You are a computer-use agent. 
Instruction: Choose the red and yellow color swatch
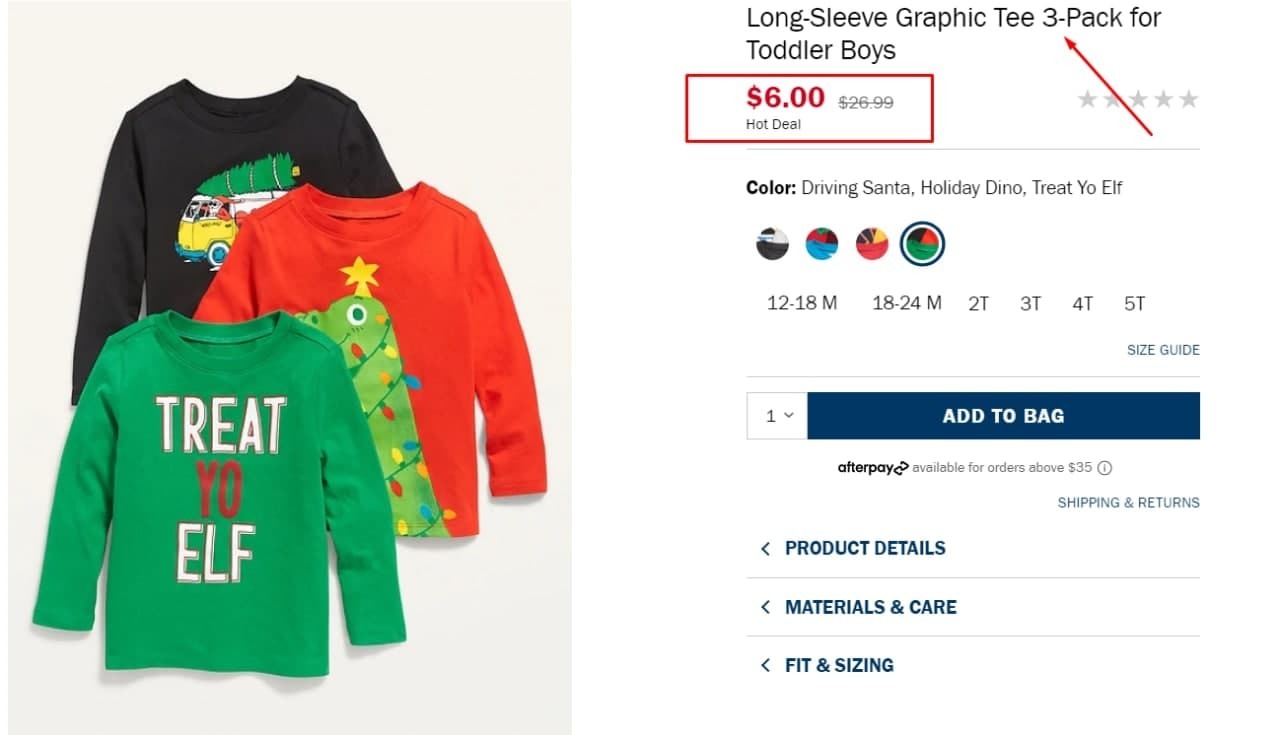pyautogui.click(x=872, y=243)
